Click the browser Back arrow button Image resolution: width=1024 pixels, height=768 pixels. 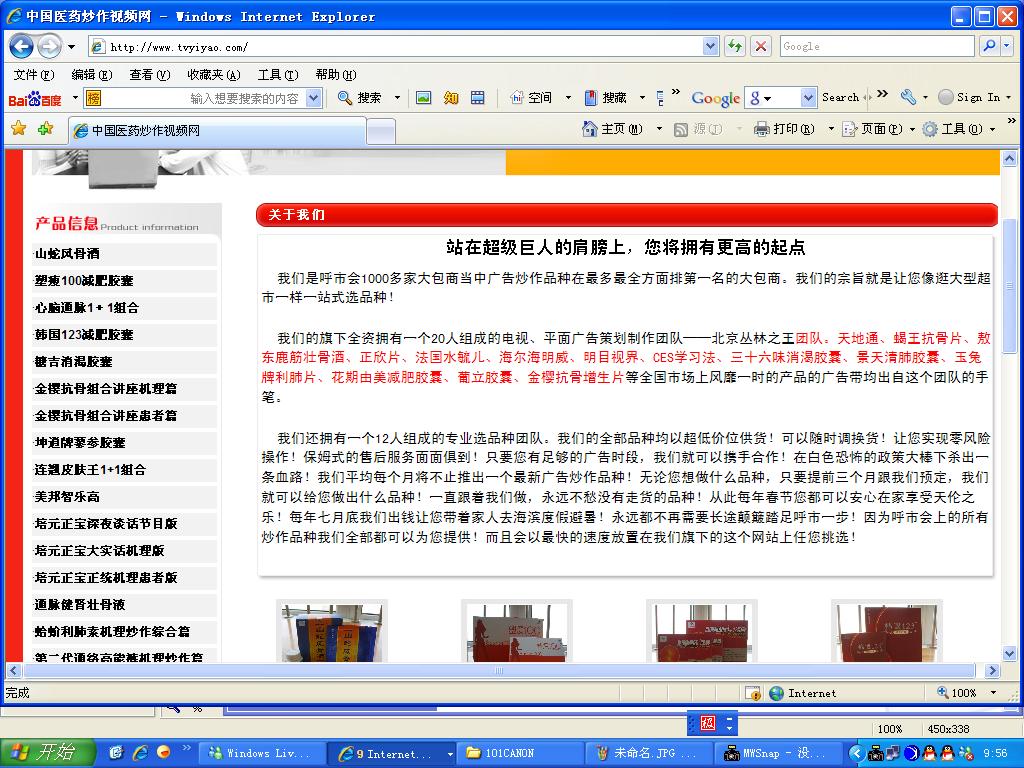click(x=21, y=46)
